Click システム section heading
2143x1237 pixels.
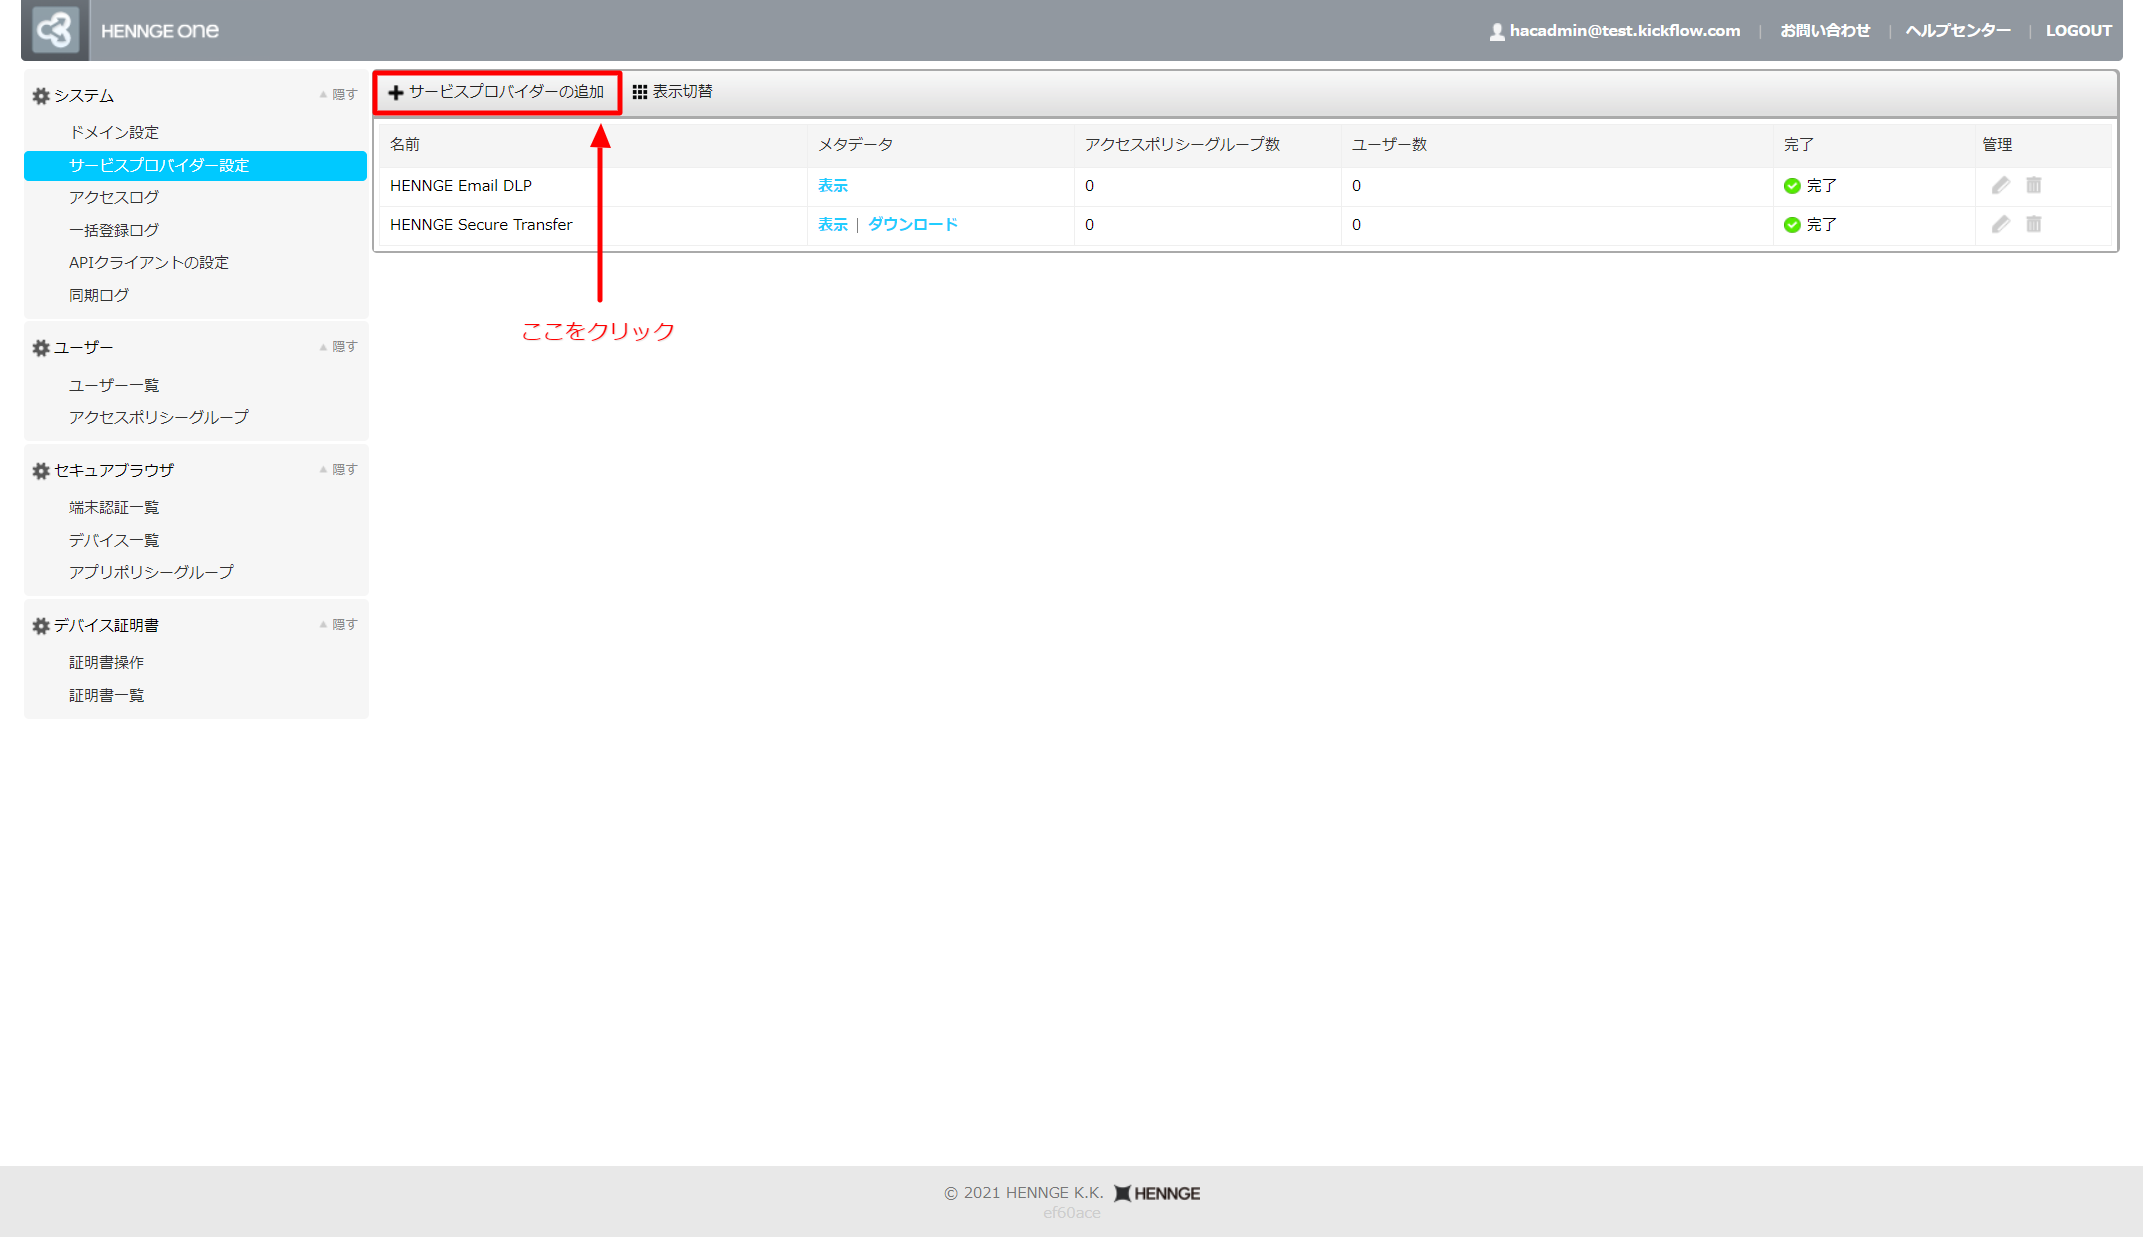coord(84,96)
